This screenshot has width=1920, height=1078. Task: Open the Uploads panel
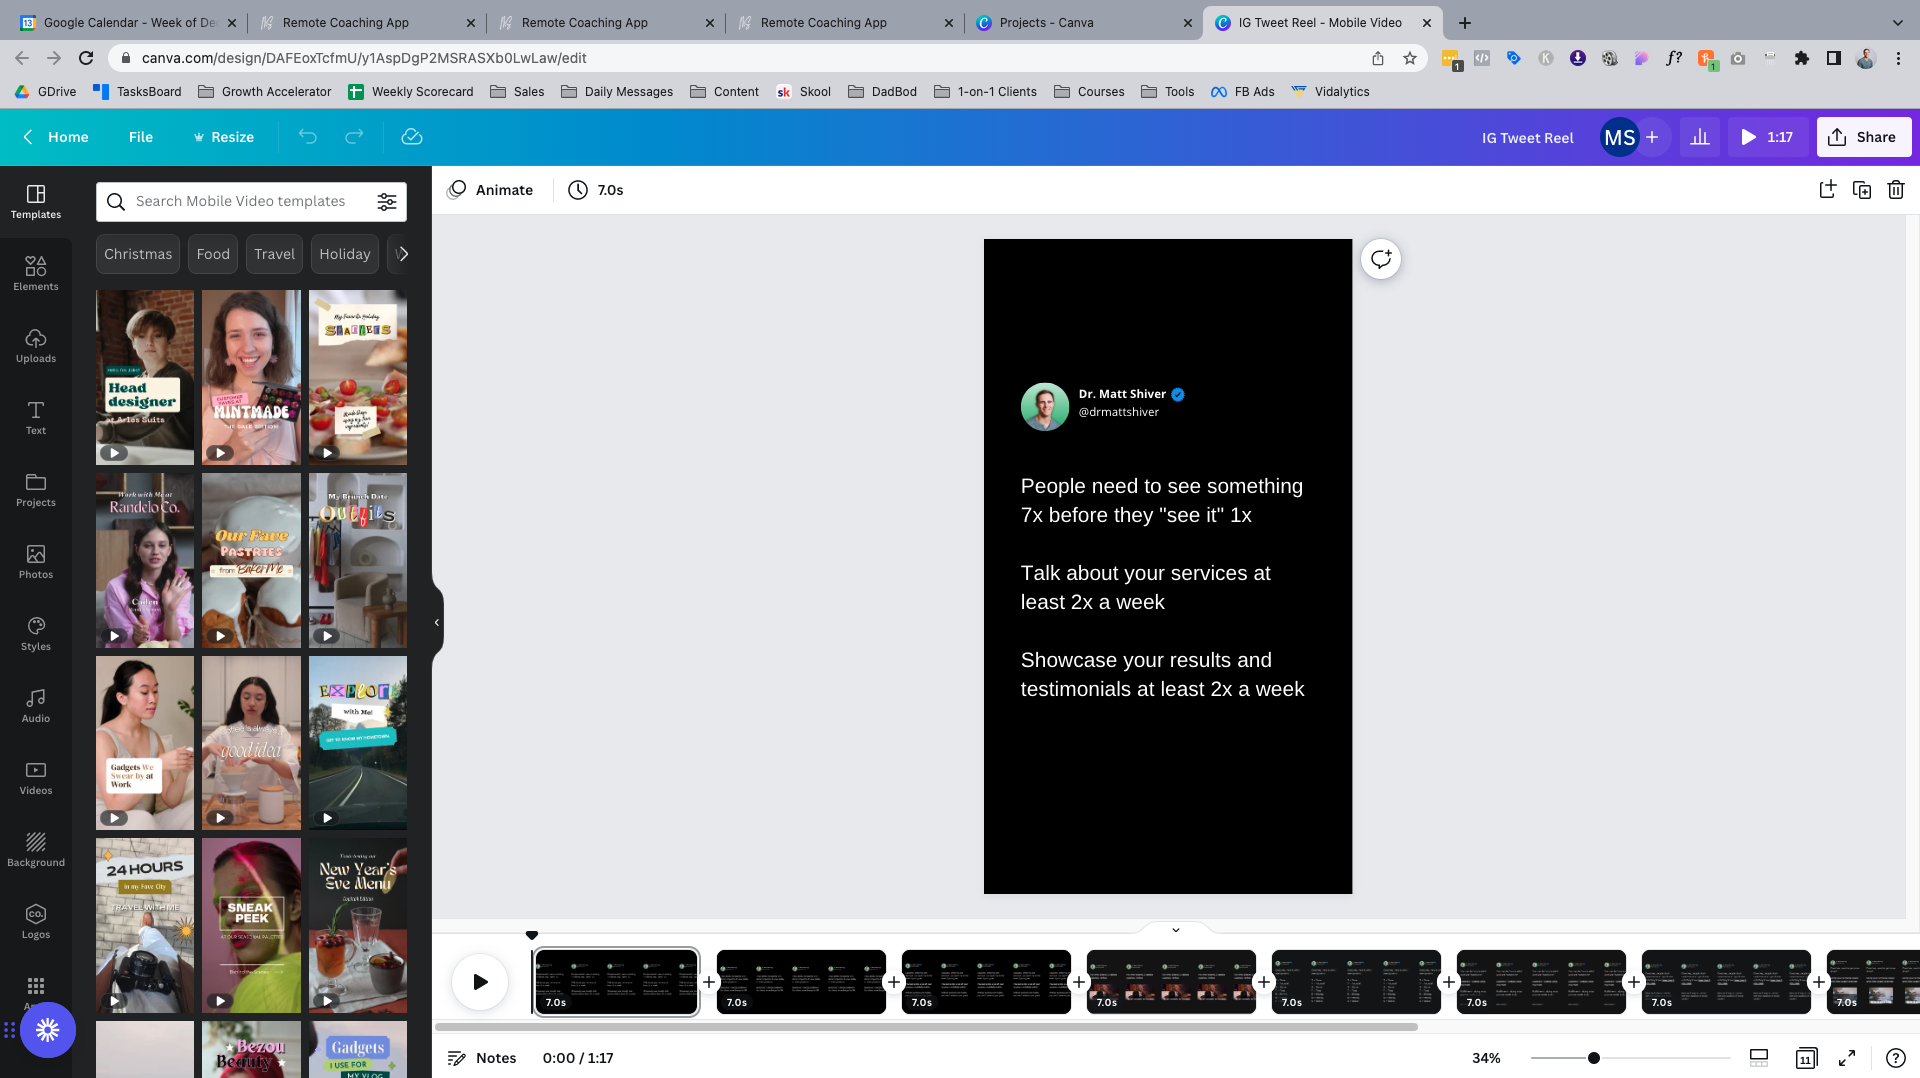[36, 345]
